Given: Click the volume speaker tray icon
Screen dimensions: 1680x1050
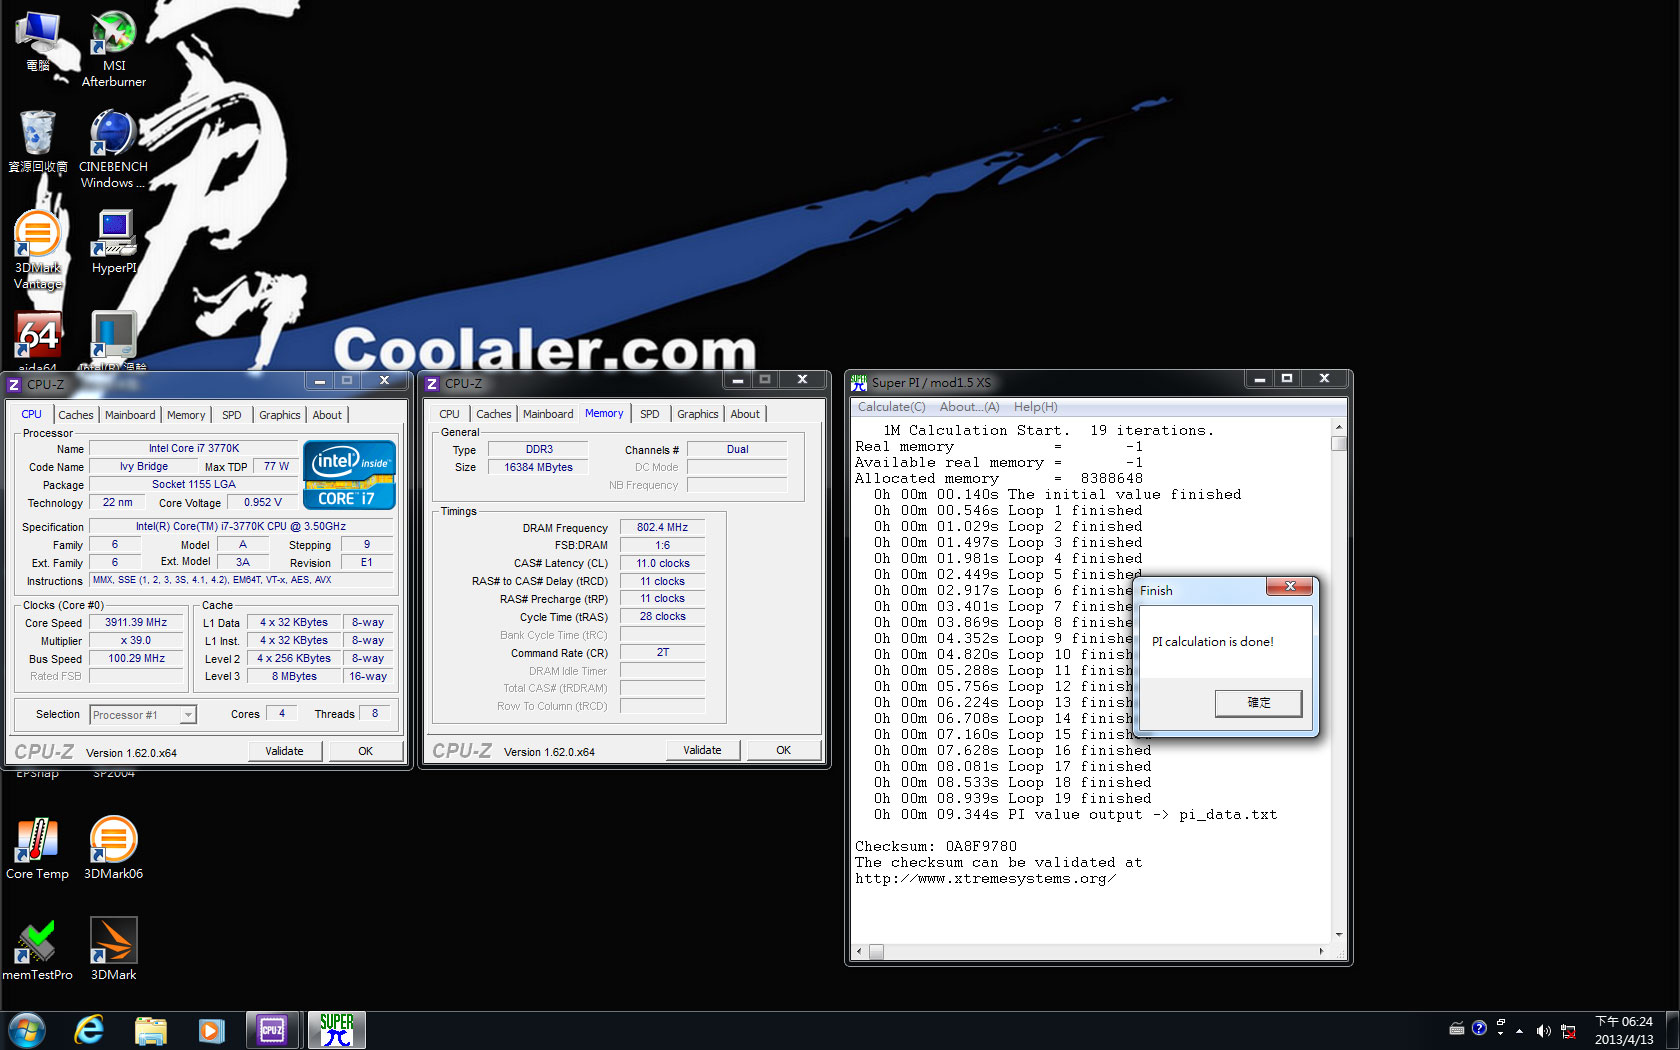Looking at the screenshot, I should click(x=1544, y=1031).
